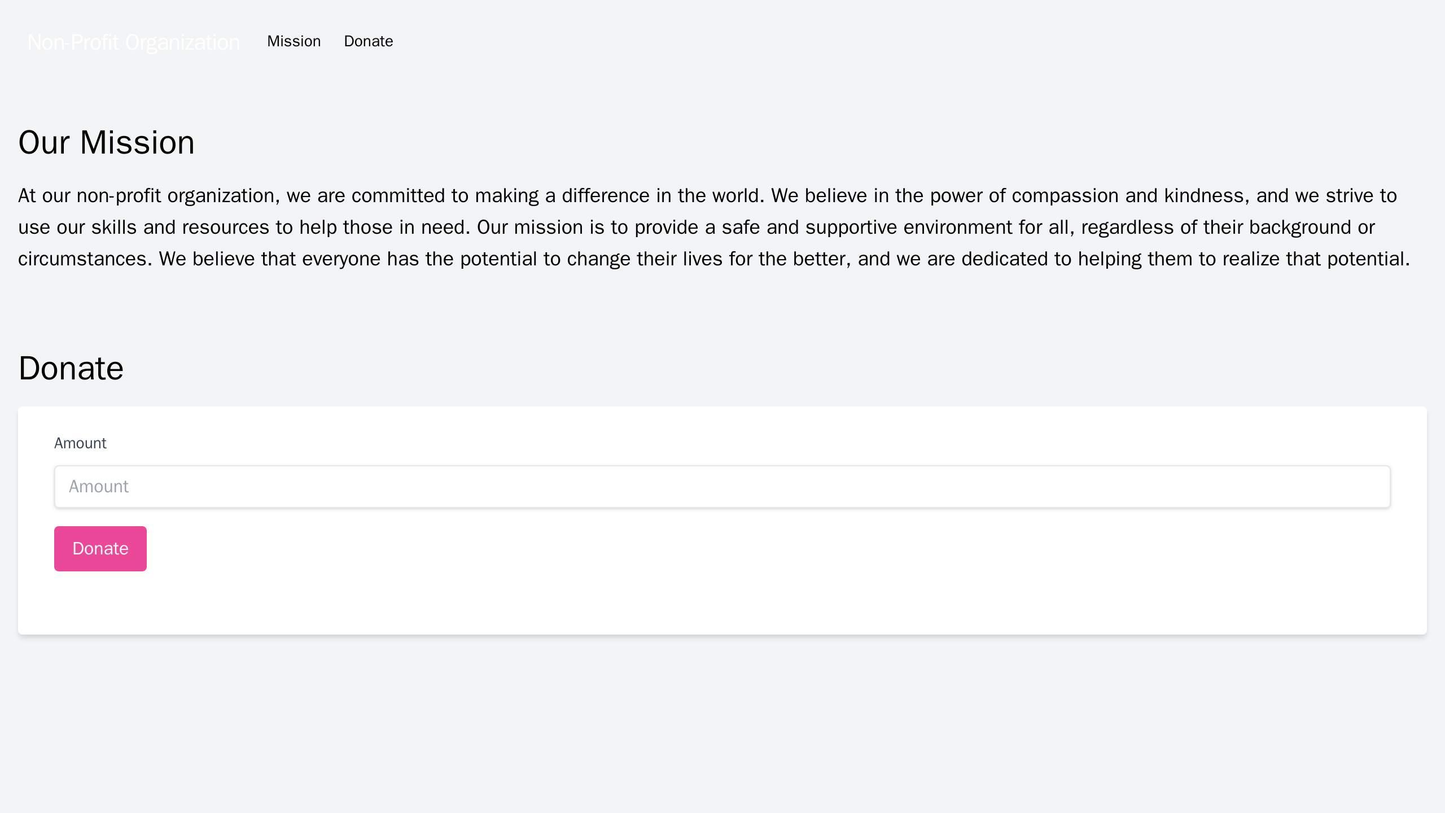Click the words "those in need"
Image resolution: width=1445 pixels, height=813 pixels.
[406, 228]
